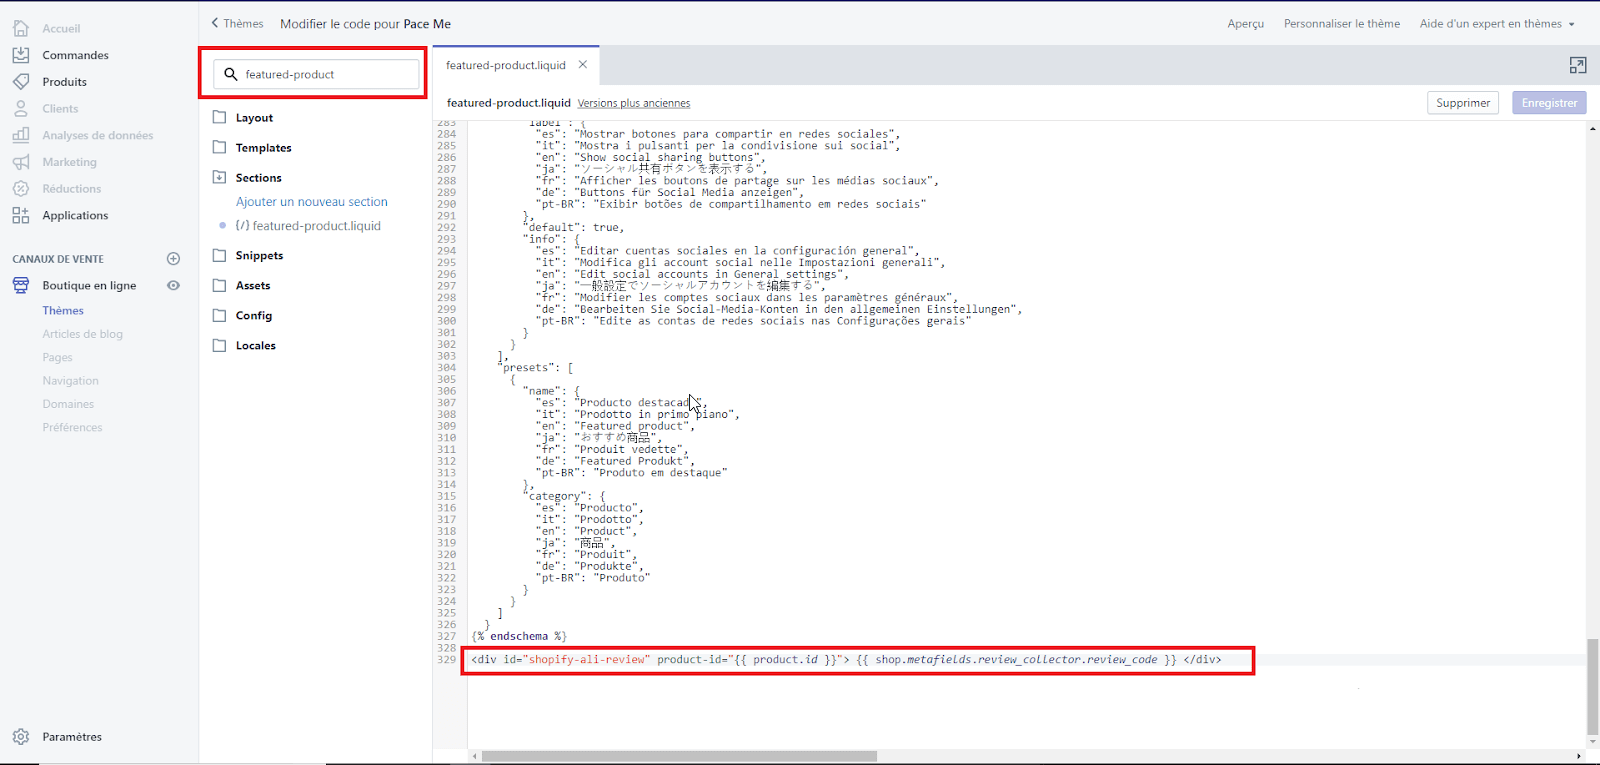Click line 329 shopify-ali-review code
The height and width of the screenshot is (765, 1600).
click(x=846, y=660)
